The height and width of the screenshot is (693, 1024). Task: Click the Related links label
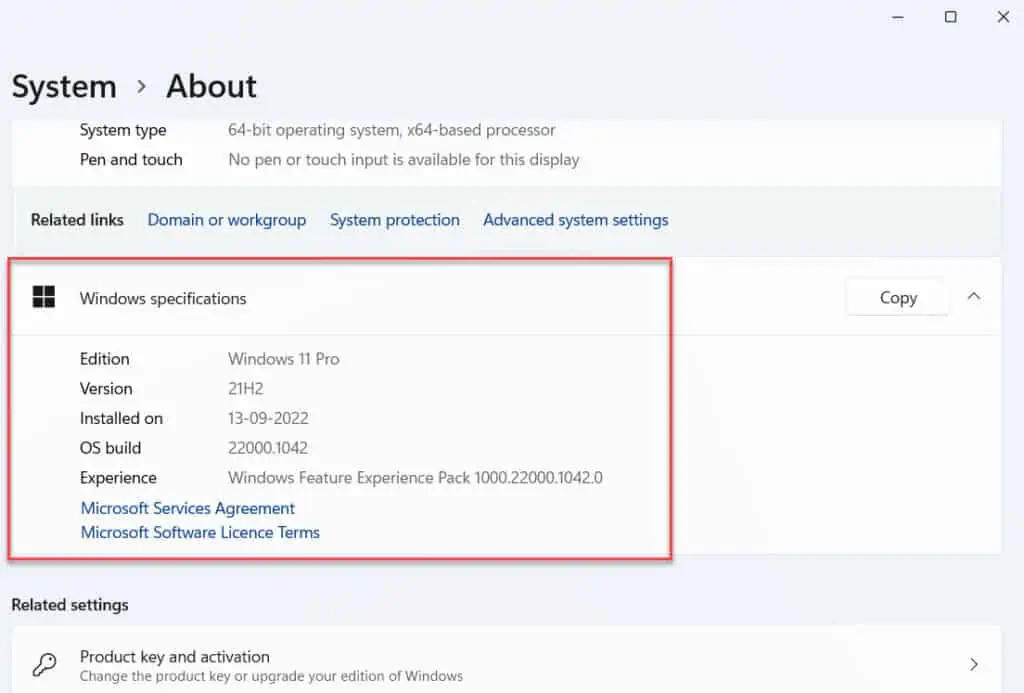click(77, 220)
